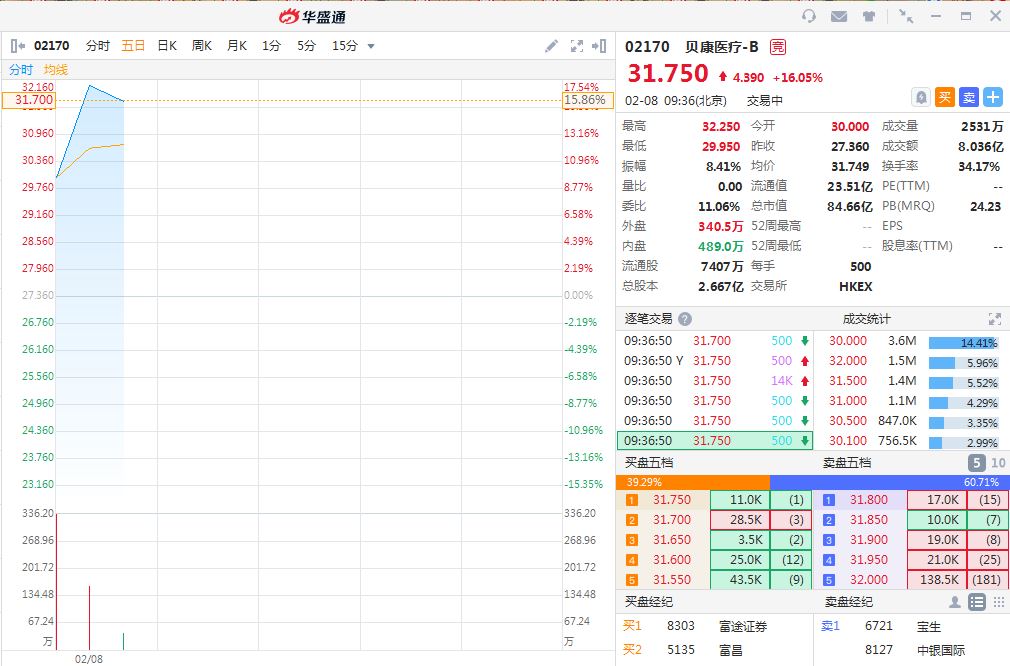Open the skin theme shirt icon
This screenshot has width=1010, height=666.
tap(868, 16)
